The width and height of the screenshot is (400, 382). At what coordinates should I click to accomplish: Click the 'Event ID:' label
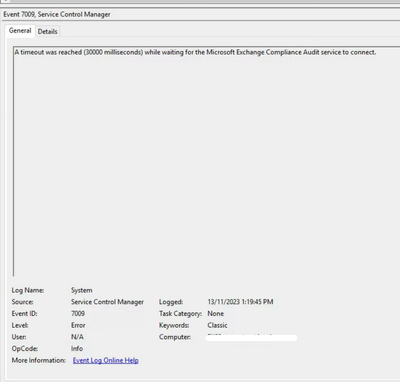(x=24, y=314)
